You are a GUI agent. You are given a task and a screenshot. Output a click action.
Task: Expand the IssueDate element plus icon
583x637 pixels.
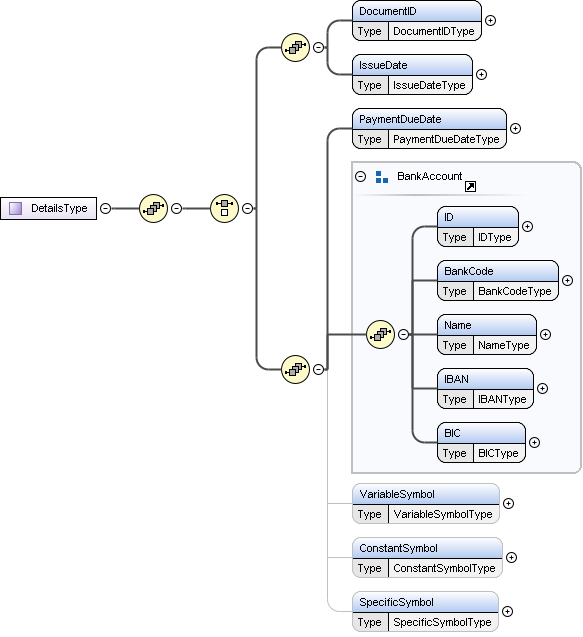(x=481, y=74)
